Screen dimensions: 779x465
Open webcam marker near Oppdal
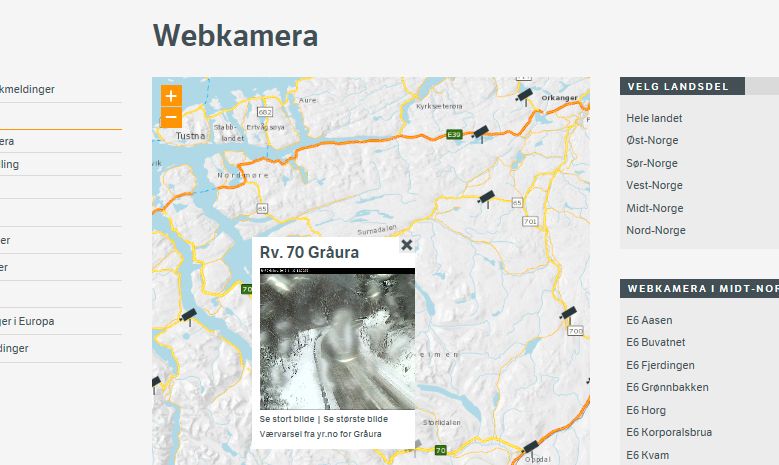[x=530, y=447]
